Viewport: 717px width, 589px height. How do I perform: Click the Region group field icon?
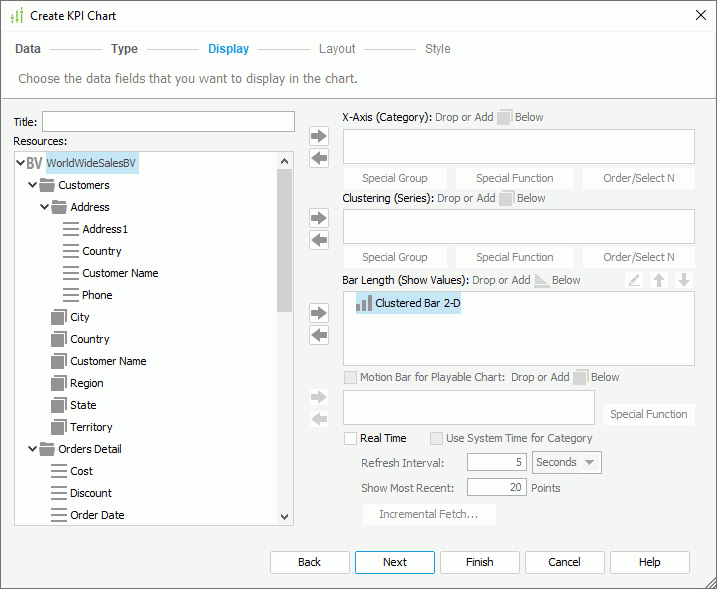coord(59,383)
